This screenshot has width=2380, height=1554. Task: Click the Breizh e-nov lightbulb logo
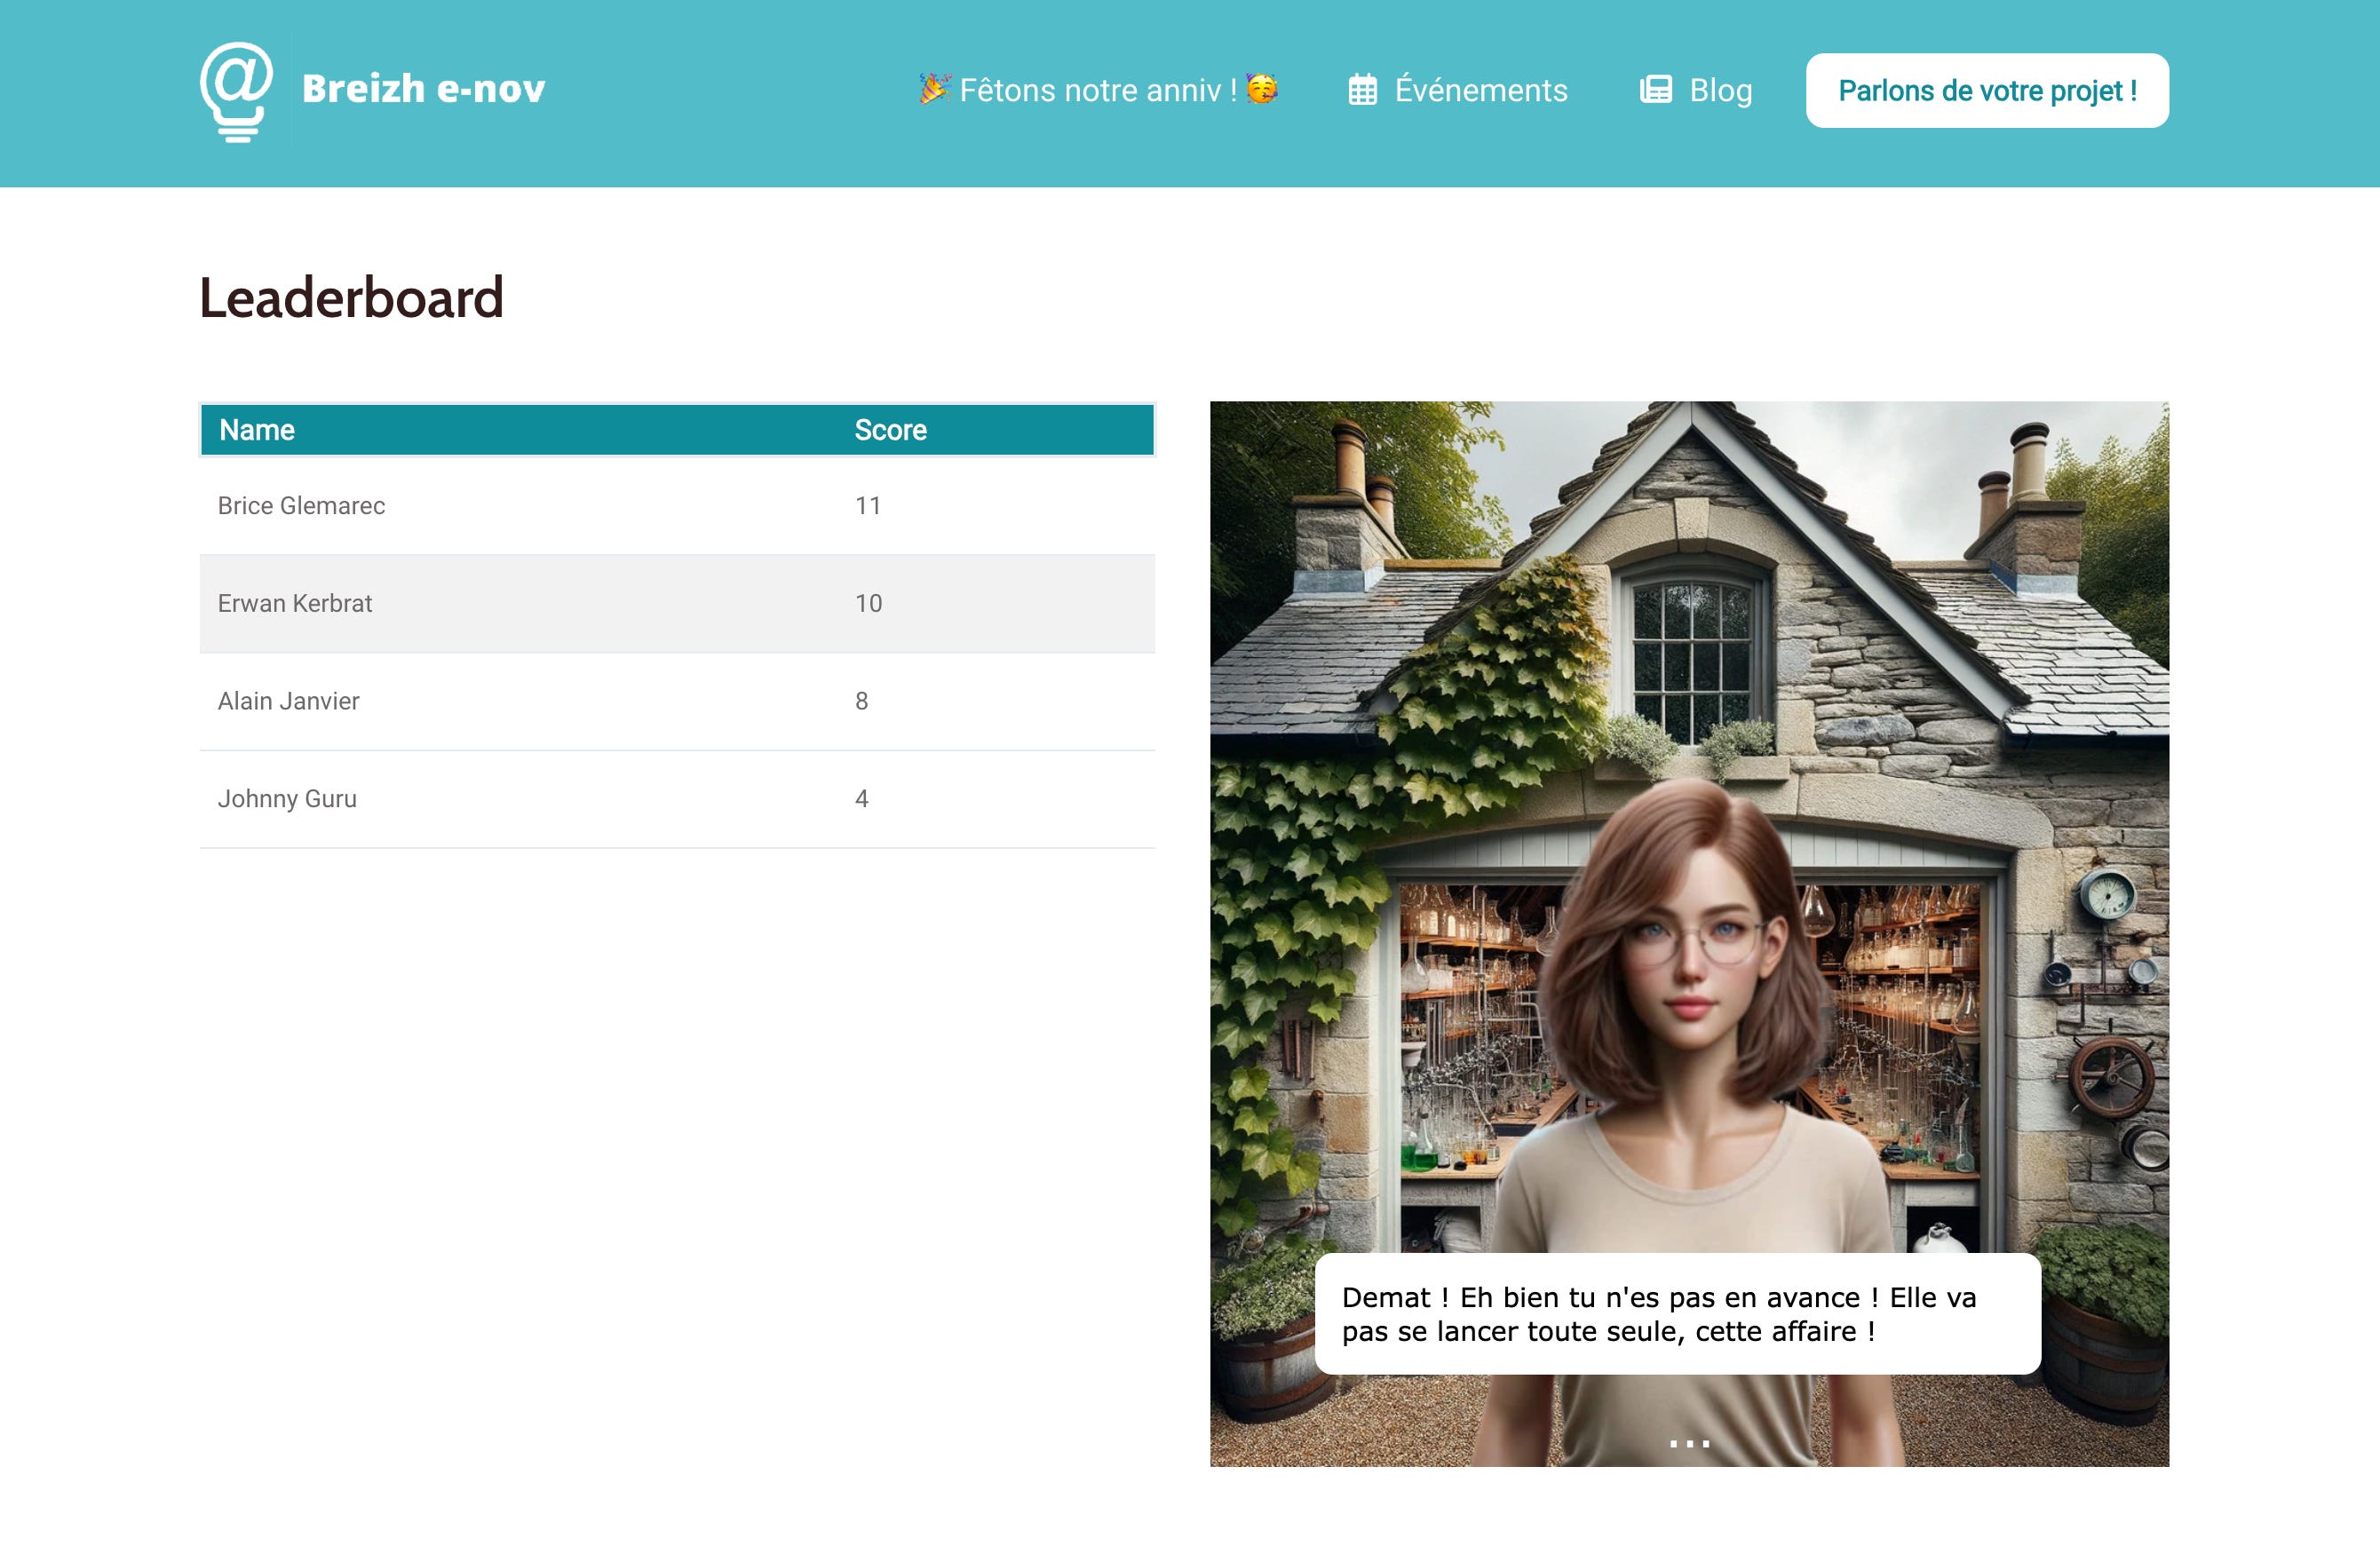click(x=236, y=91)
